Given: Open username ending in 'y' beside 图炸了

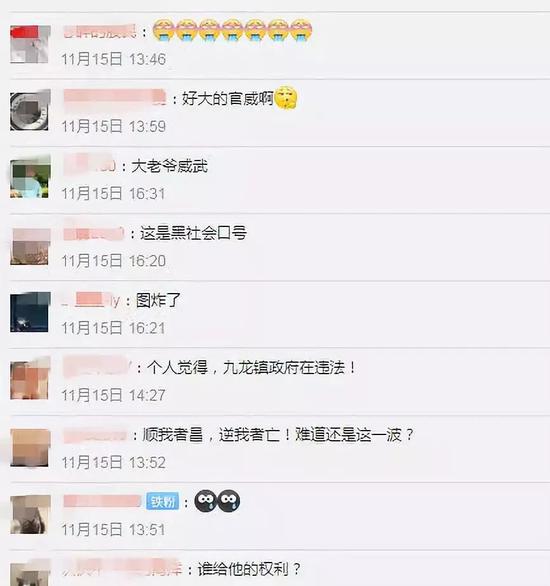Looking at the screenshot, I should 91,300.
